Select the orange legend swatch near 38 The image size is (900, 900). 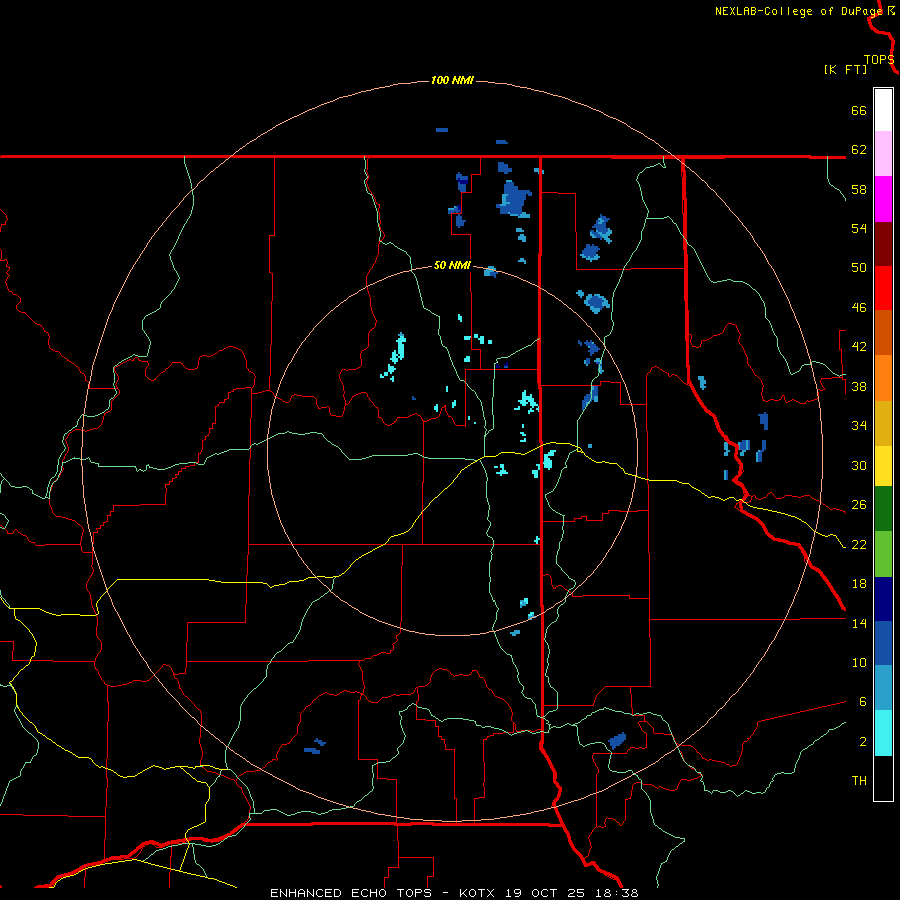point(883,378)
